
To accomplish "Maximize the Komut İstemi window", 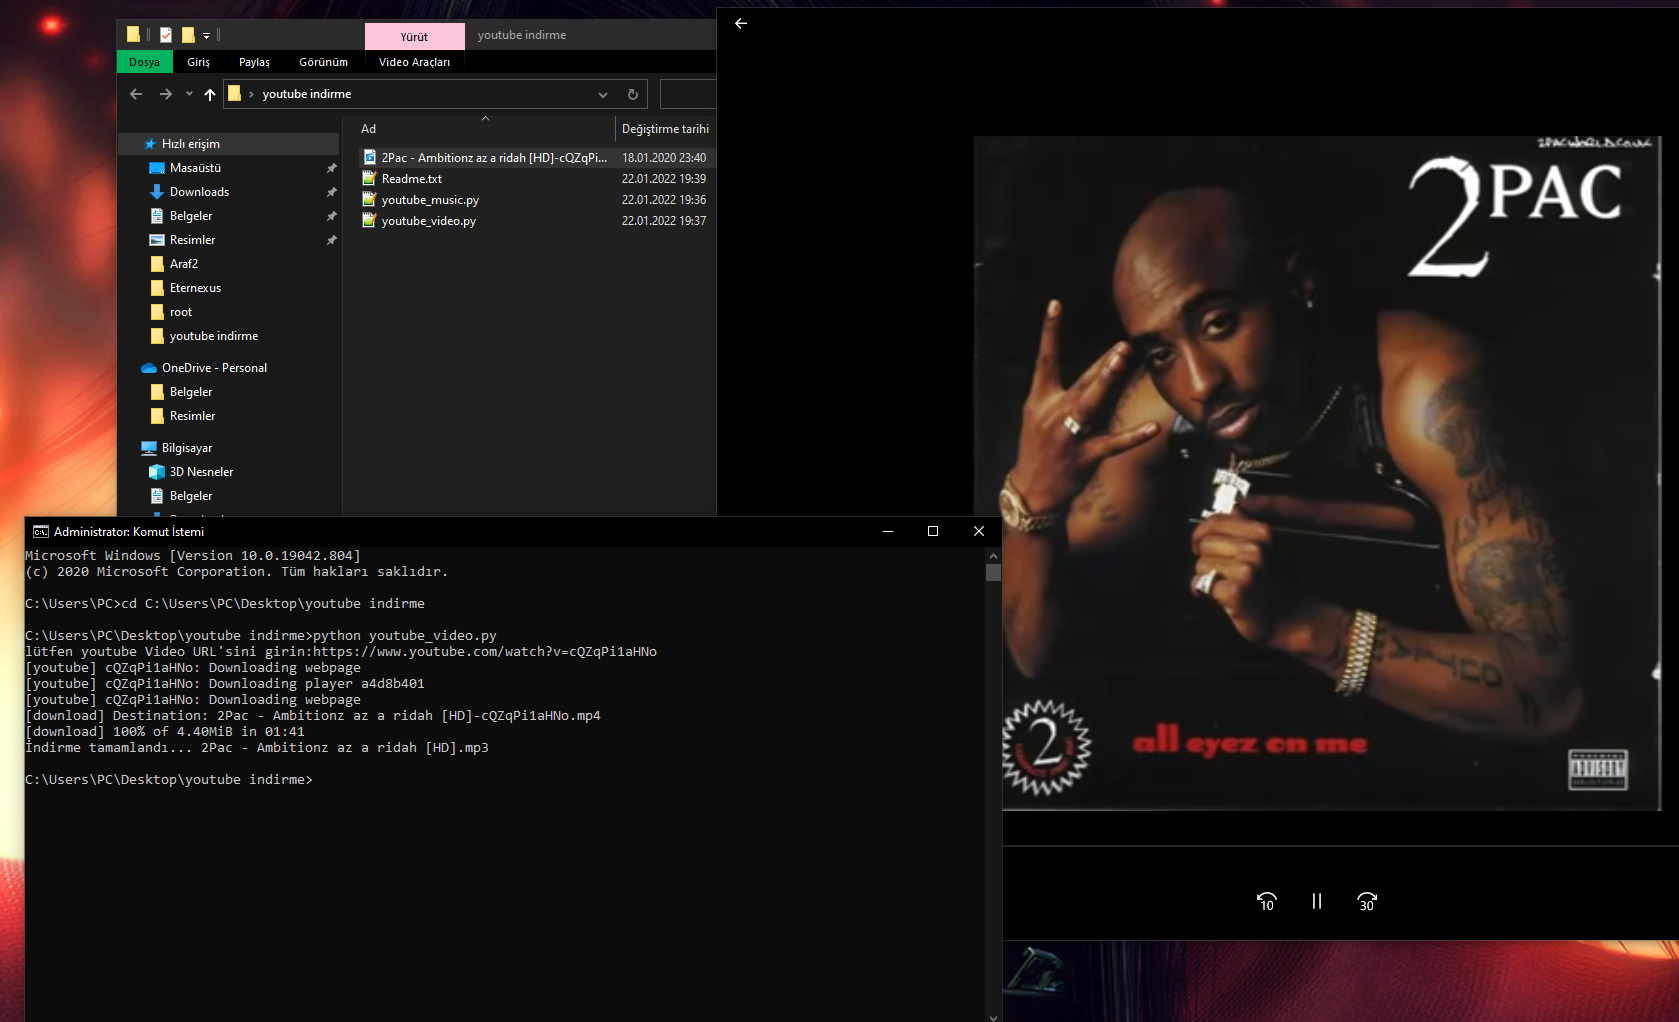I will [933, 532].
